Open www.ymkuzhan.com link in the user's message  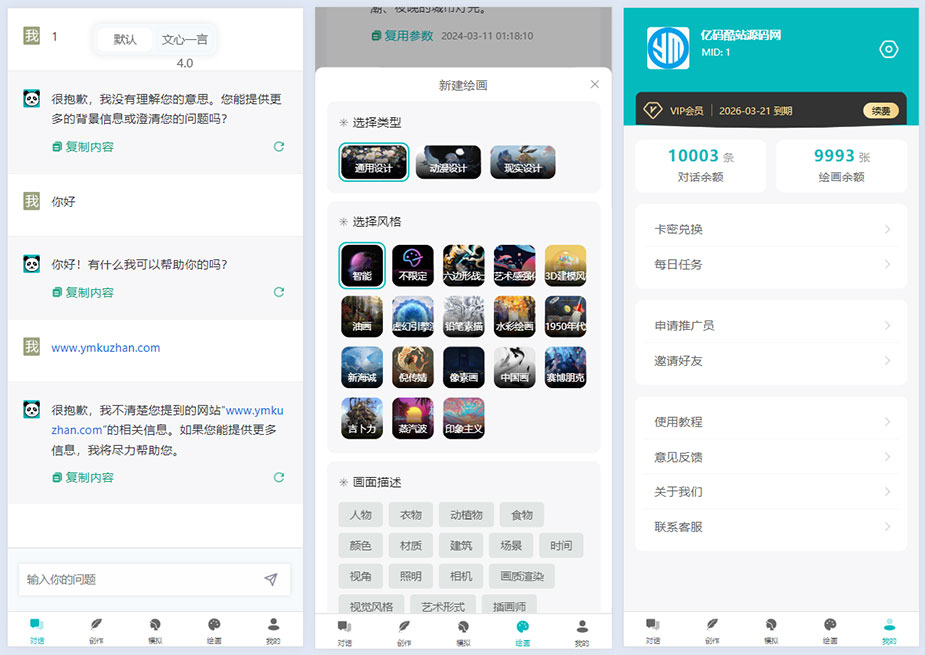pyautogui.click(x=105, y=348)
